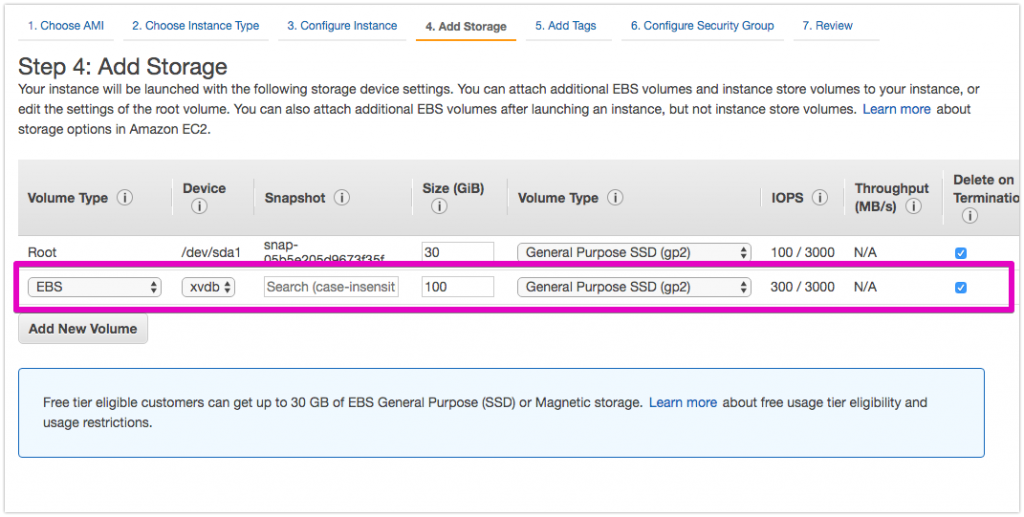Uncheck Delete on Termination for EBS volume
Image resolution: width=1024 pixels, height=517 pixels.
click(x=961, y=287)
